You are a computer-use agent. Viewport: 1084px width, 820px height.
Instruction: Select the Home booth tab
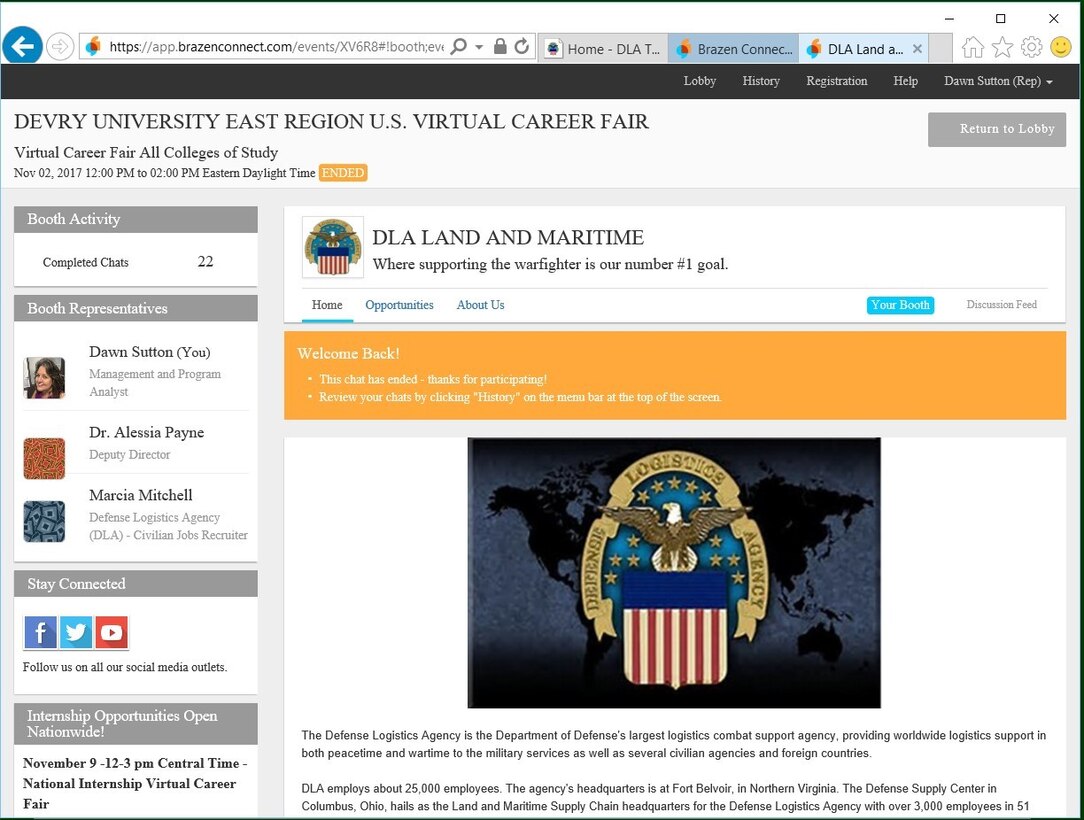[327, 305]
